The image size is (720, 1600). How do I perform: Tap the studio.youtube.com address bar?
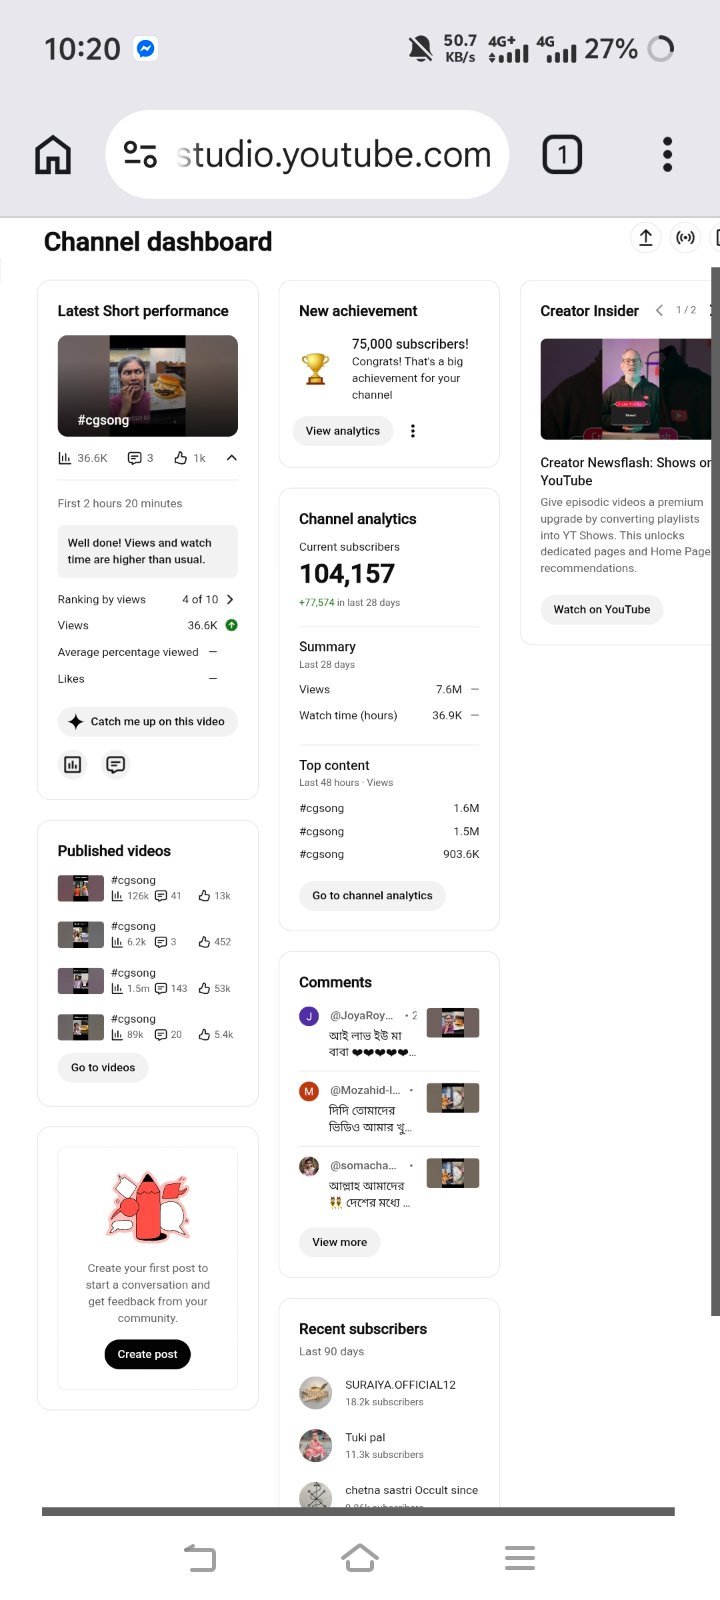click(x=307, y=155)
